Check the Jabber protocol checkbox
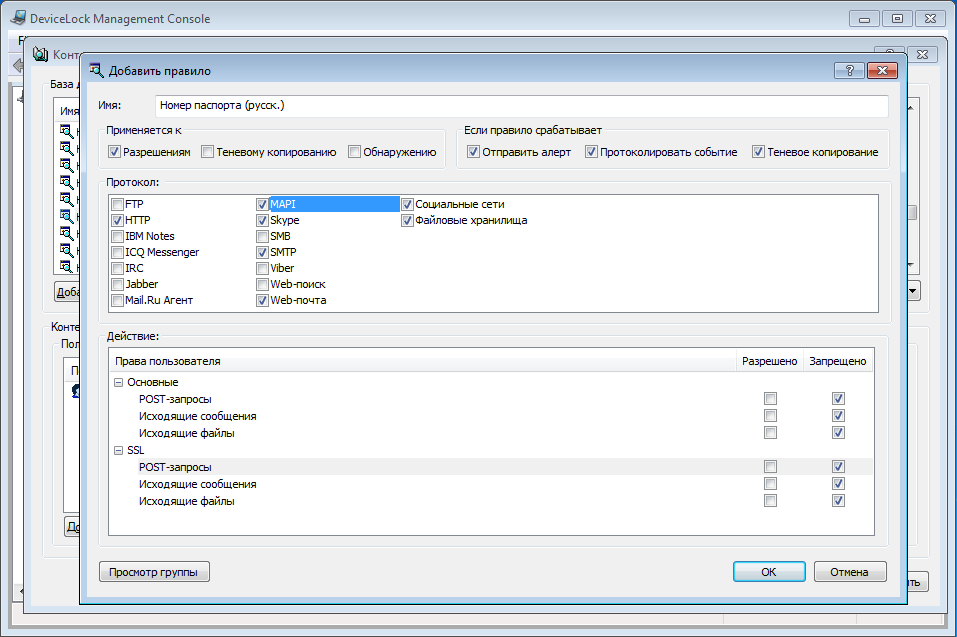This screenshot has width=957, height=637. (118, 284)
